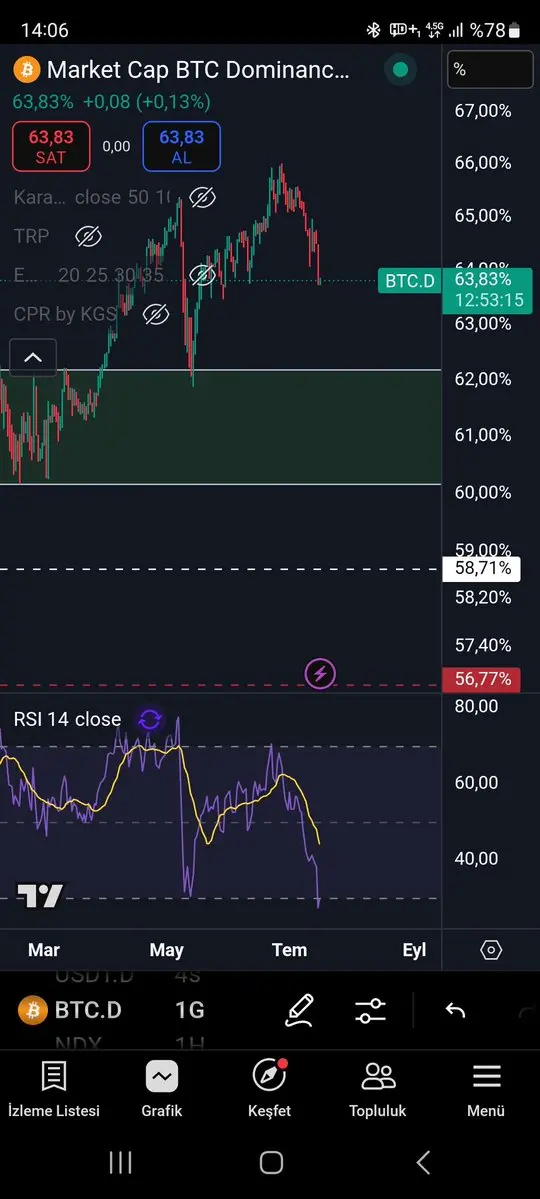540x1199 pixels.
Task: Switch to İzleme Listesi tab
Action: coord(54,1089)
